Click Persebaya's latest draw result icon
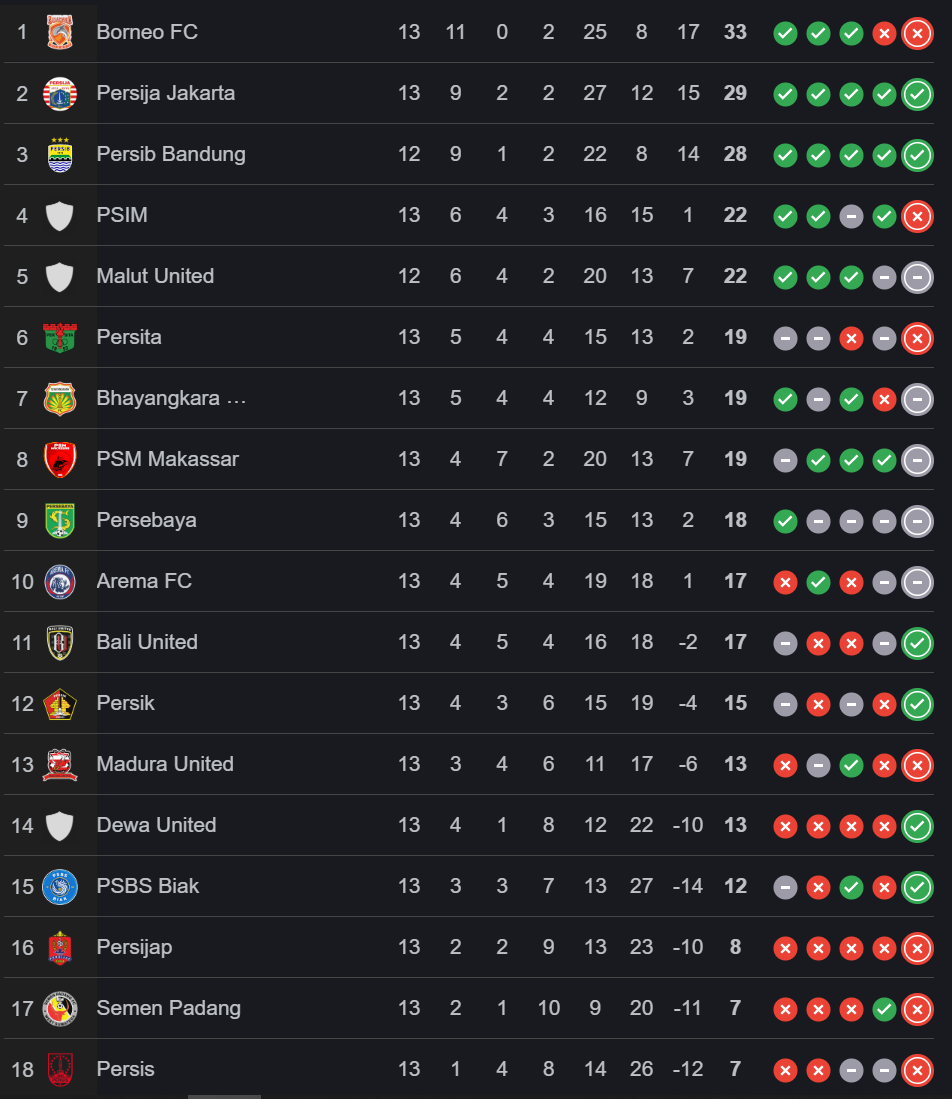The height and width of the screenshot is (1099, 952). 917,522
